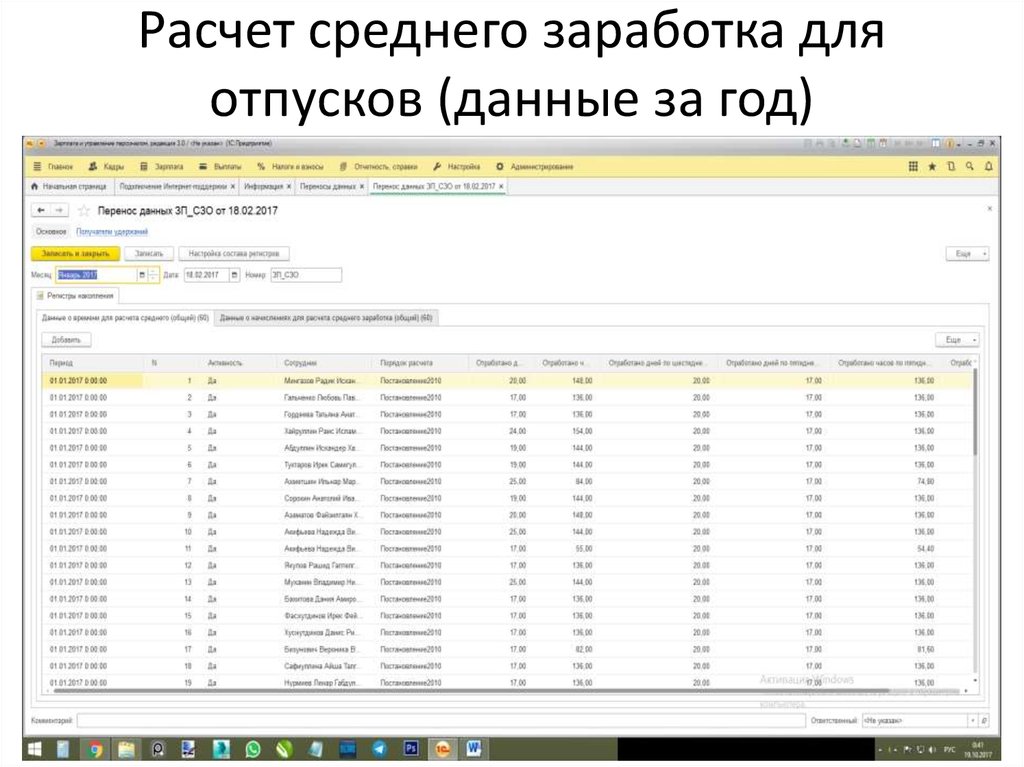
Task: Open the global search magnifier
Action: (970, 167)
